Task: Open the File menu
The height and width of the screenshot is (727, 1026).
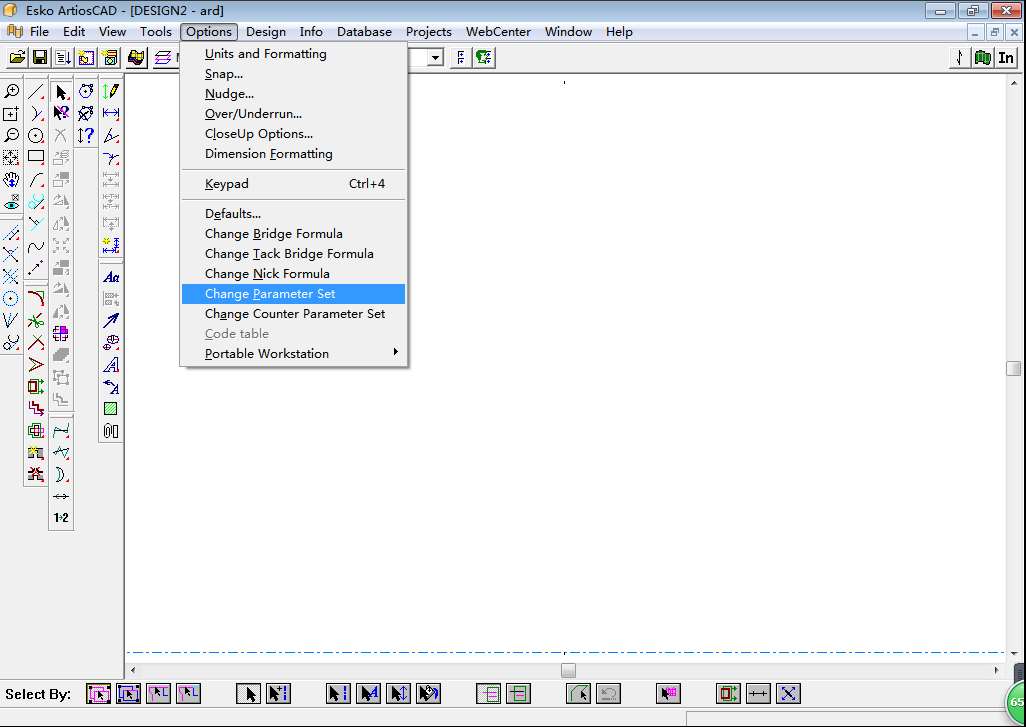Action: (39, 31)
